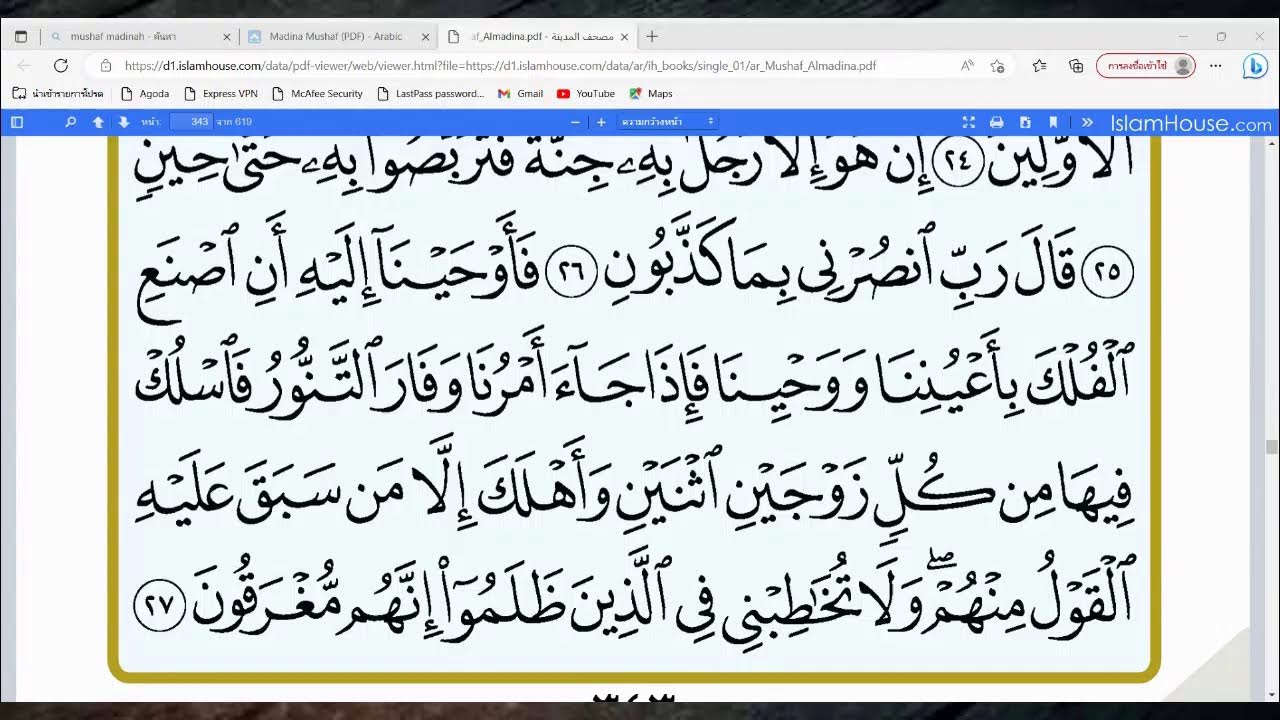Click verse marker 25 in the text

coord(1107,274)
